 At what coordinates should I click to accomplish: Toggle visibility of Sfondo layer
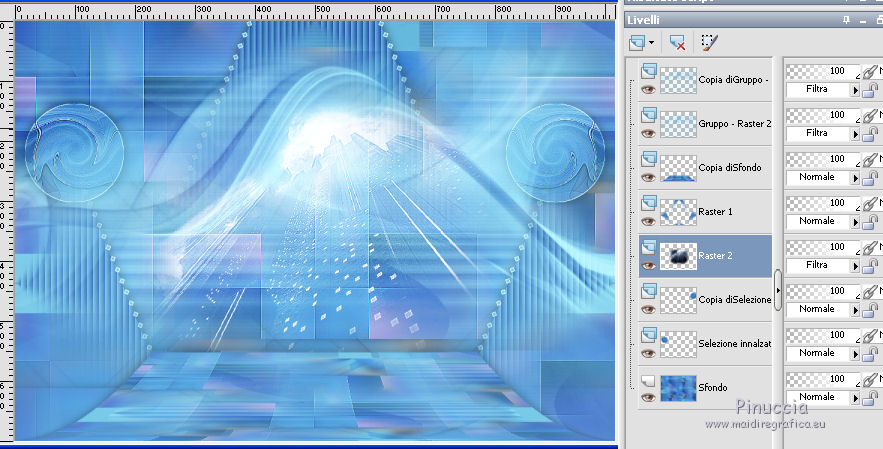click(649, 397)
